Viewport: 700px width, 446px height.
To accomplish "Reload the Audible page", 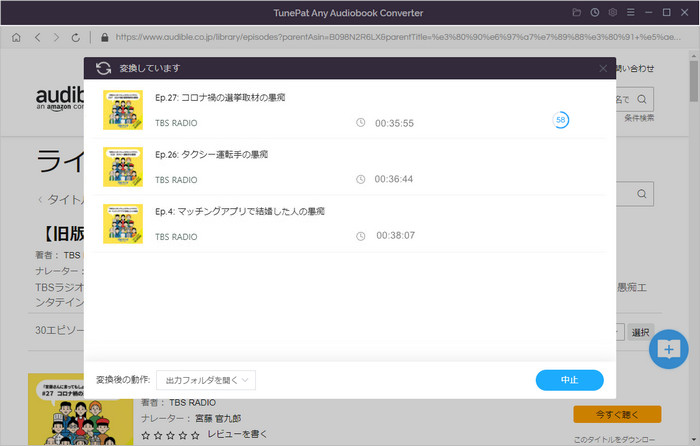I will pos(76,38).
